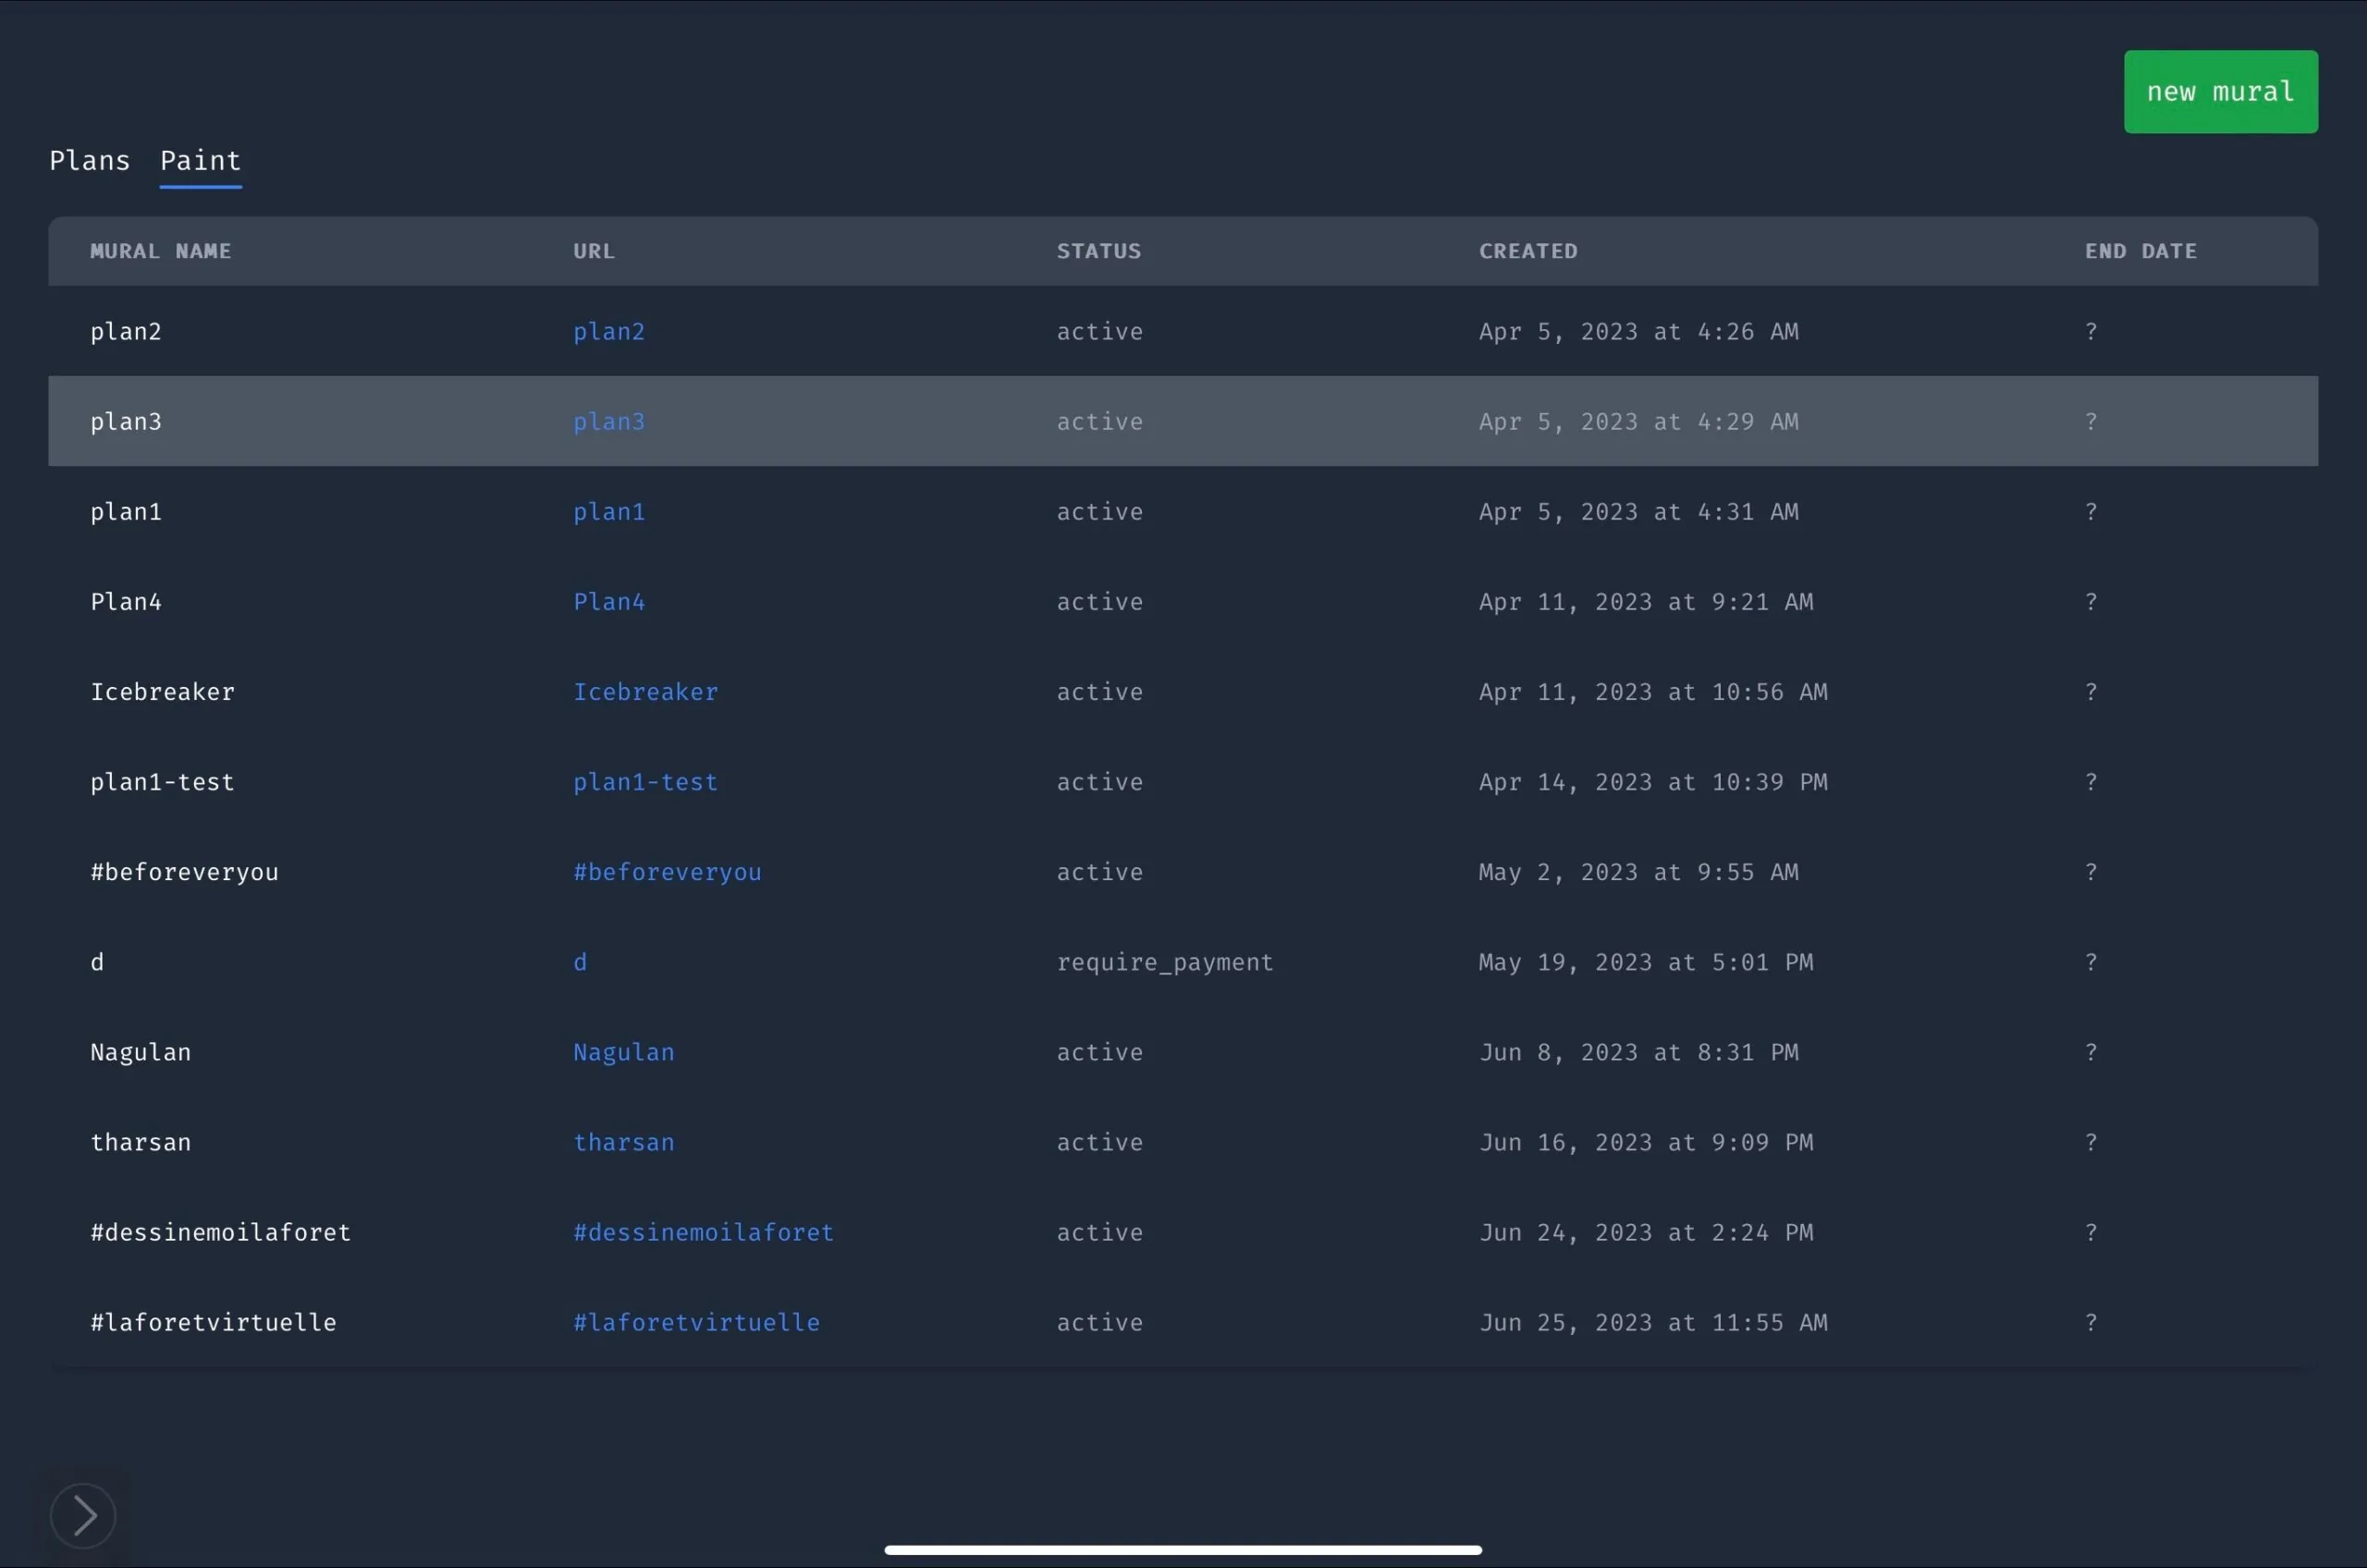This screenshot has height=1568, width=2367.
Task: Click the END DATE column header
Action: (2140, 251)
